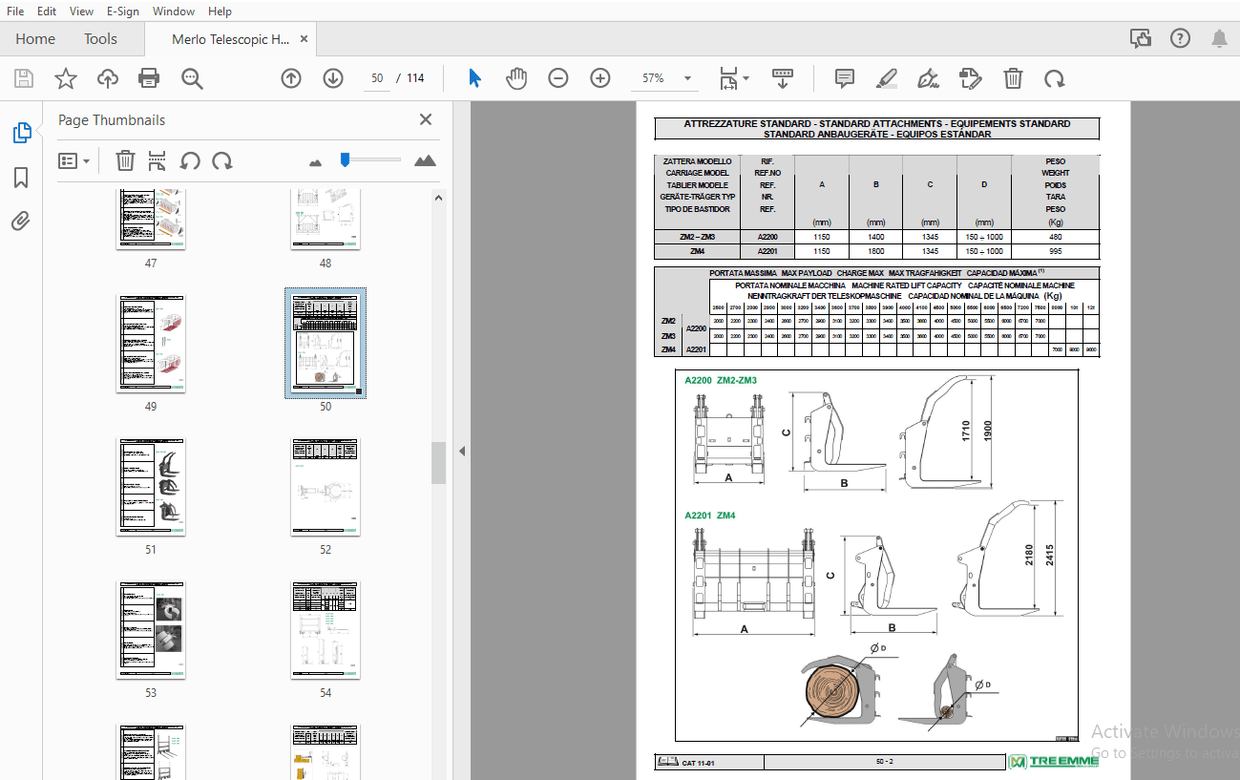Open the zoom level dropdown
Image resolution: width=1240 pixels, height=780 pixels.
coord(687,78)
